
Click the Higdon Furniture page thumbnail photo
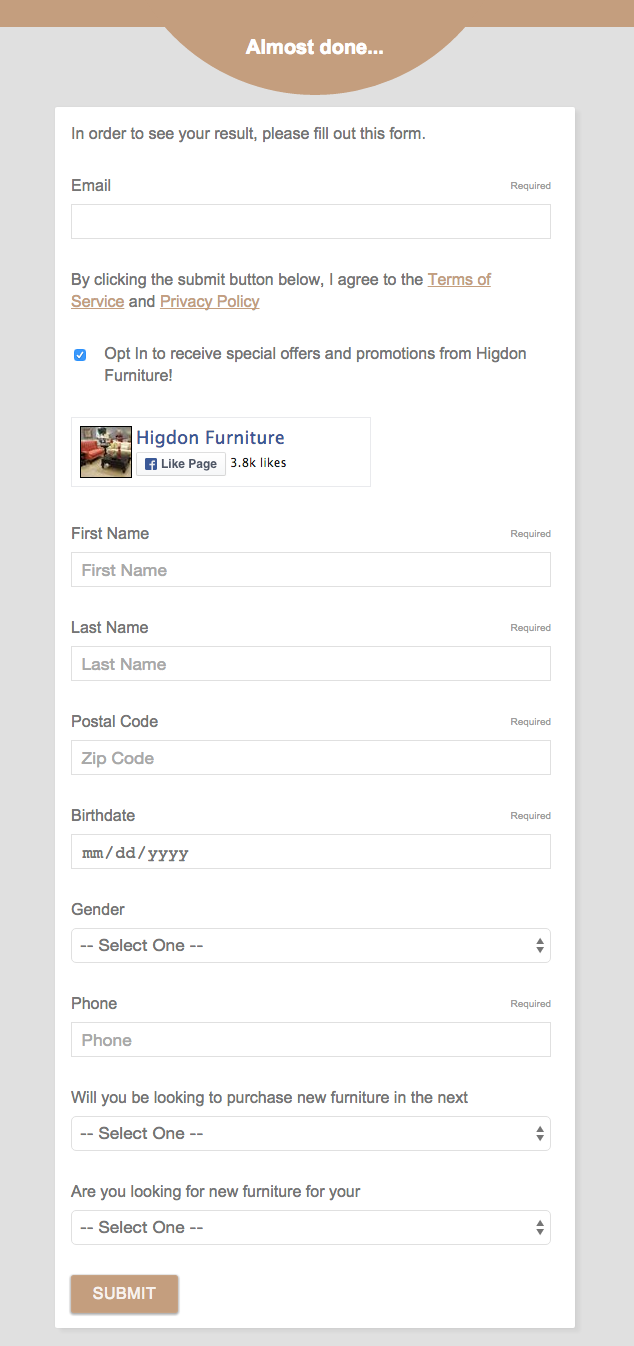[x=106, y=452]
